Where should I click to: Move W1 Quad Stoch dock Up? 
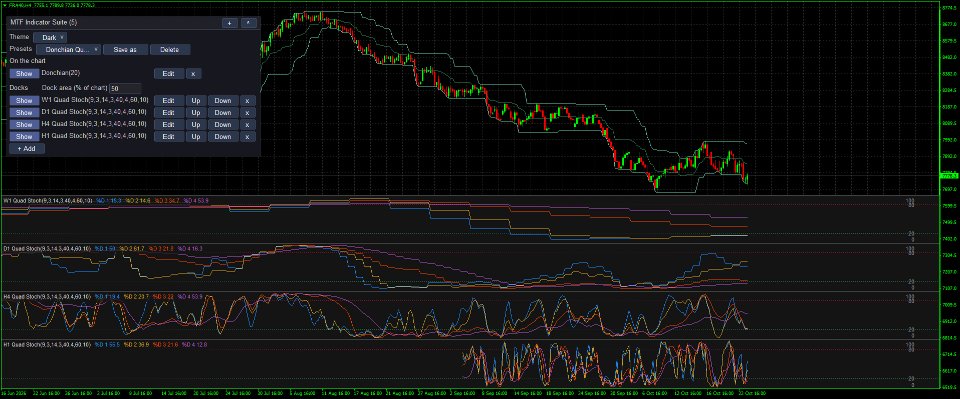pos(196,100)
